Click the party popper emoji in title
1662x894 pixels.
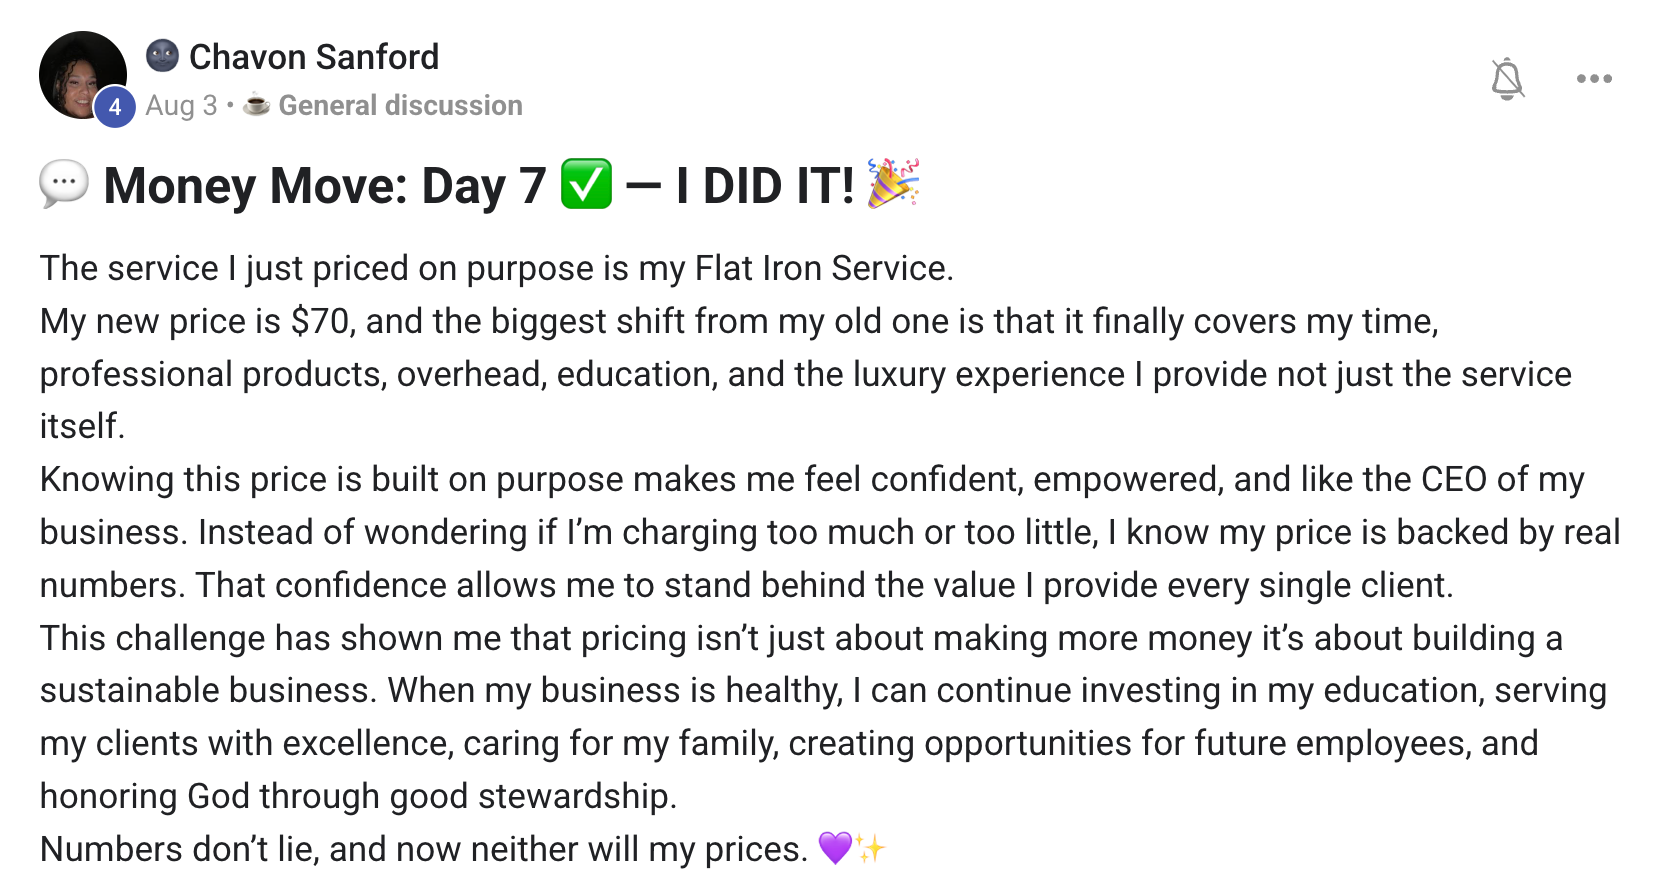[893, 183]
